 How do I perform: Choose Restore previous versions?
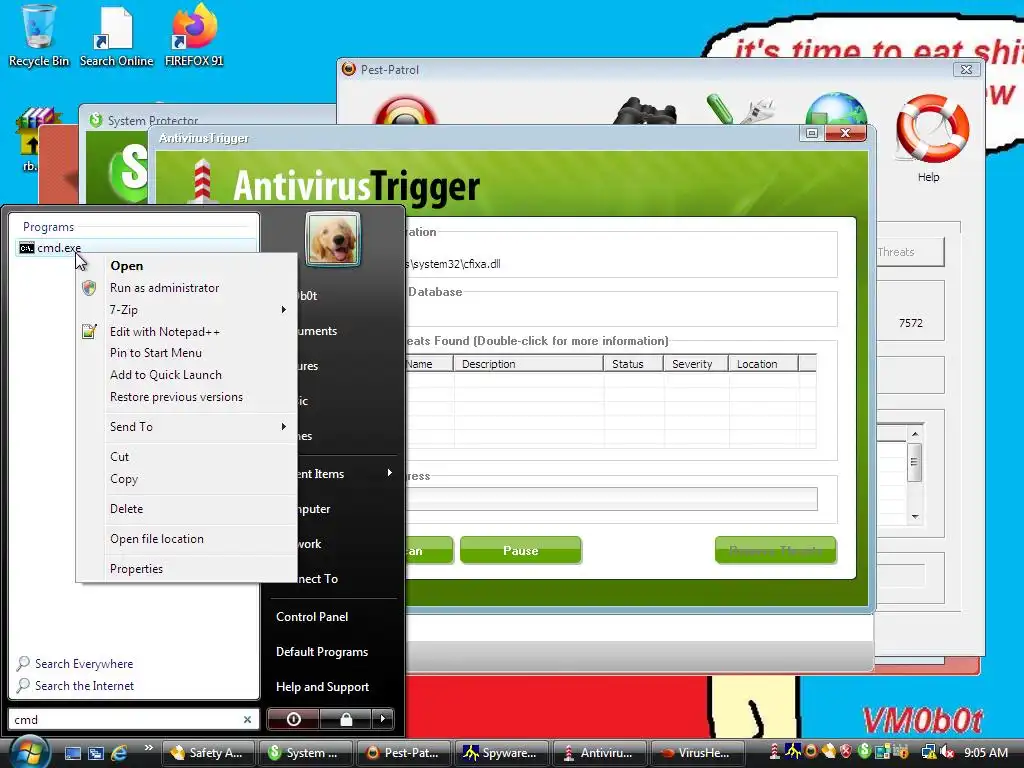186,397
